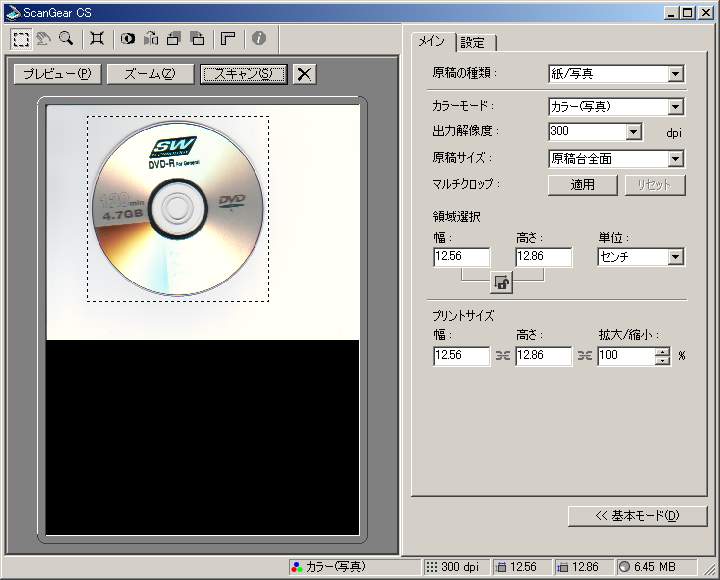Minimize the ScanGear CS window

point(672,13)
